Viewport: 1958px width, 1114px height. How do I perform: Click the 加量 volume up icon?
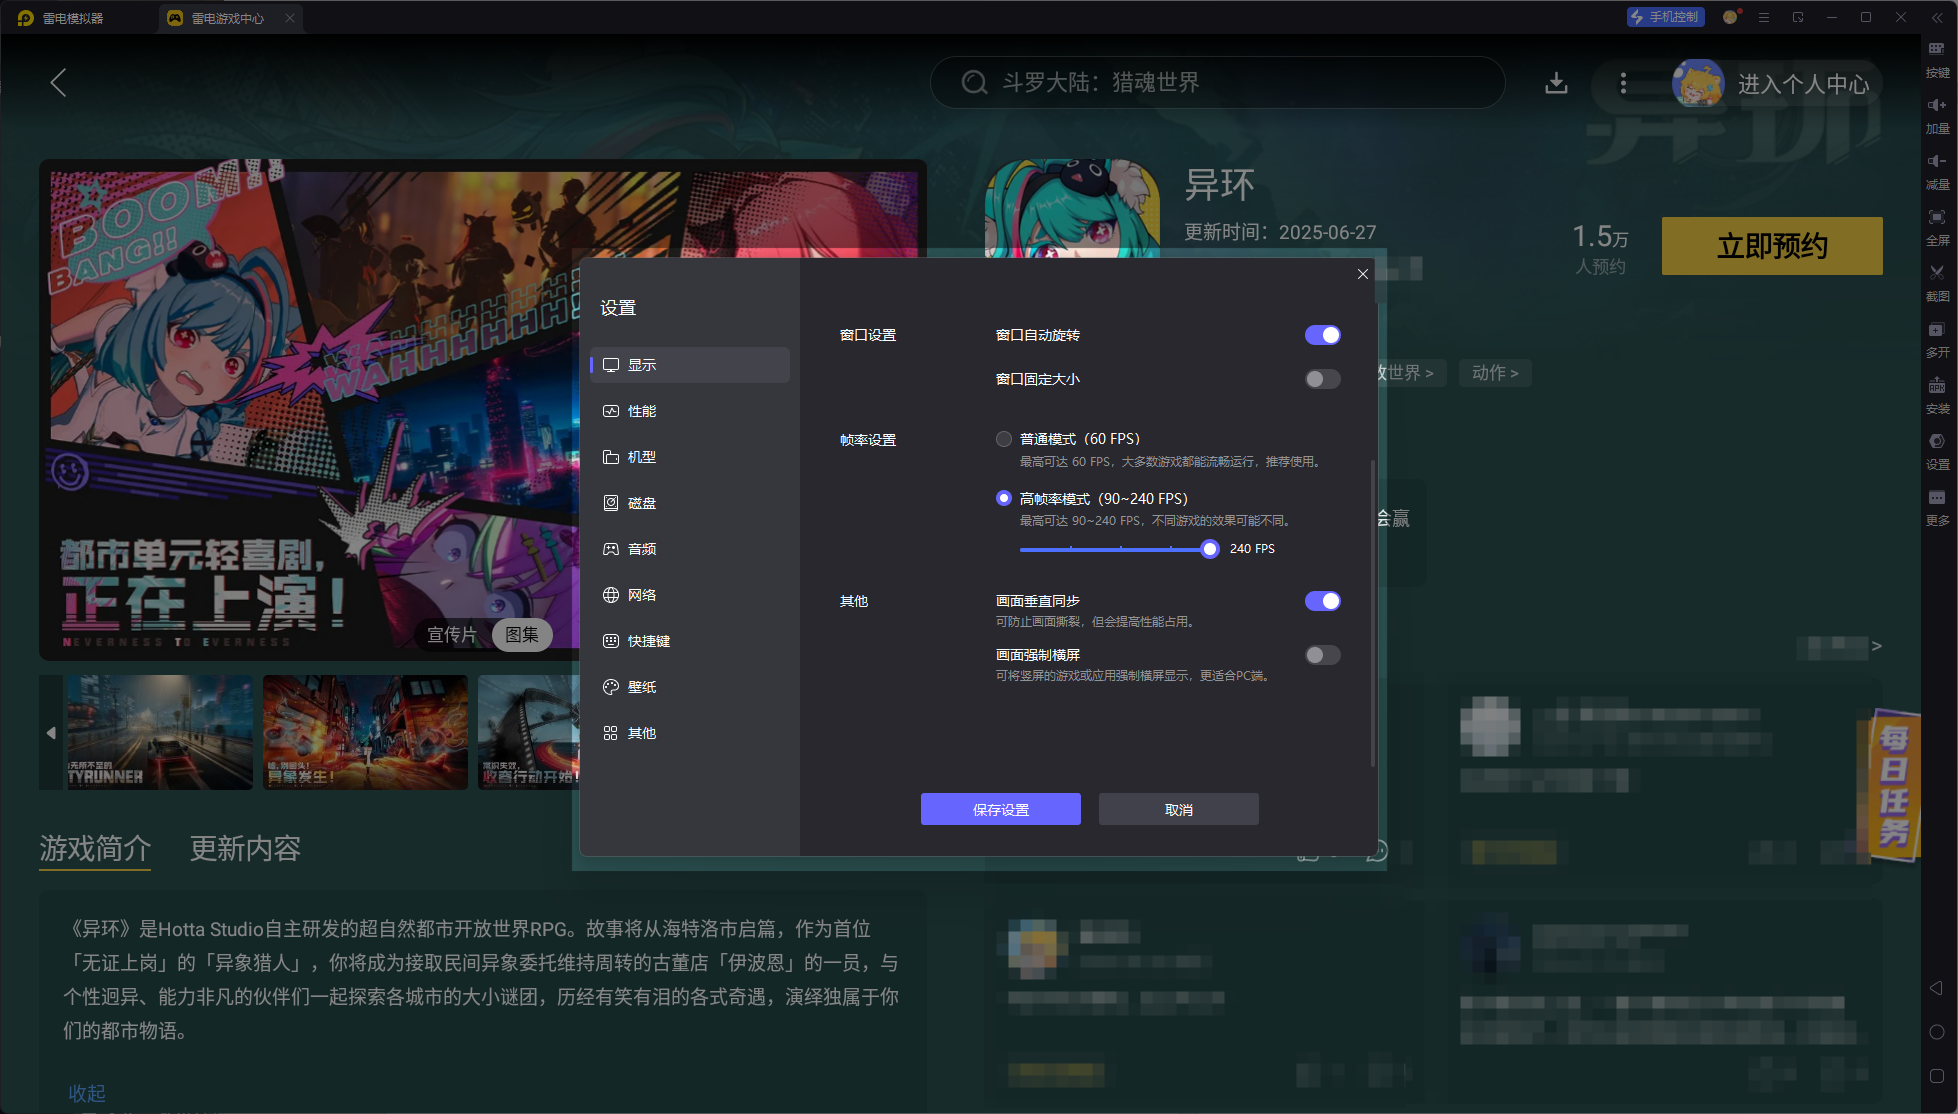pyautogui.click(x=1937, y=115)
